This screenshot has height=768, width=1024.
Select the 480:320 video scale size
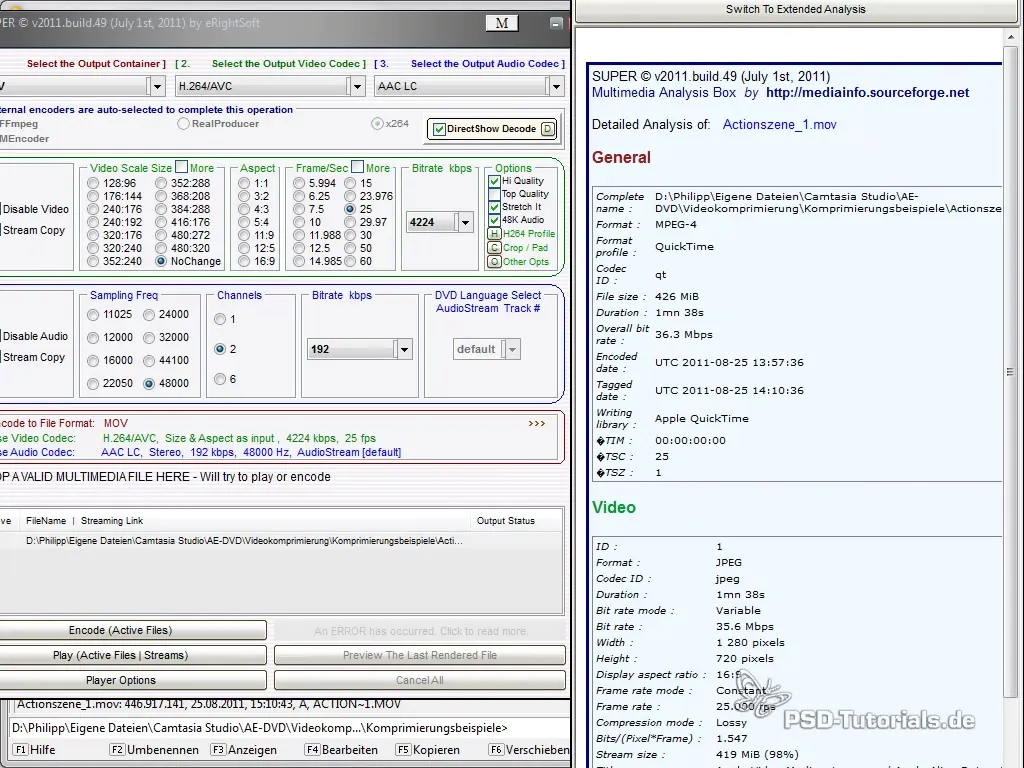pyautogui.click(x=161, y=248)
